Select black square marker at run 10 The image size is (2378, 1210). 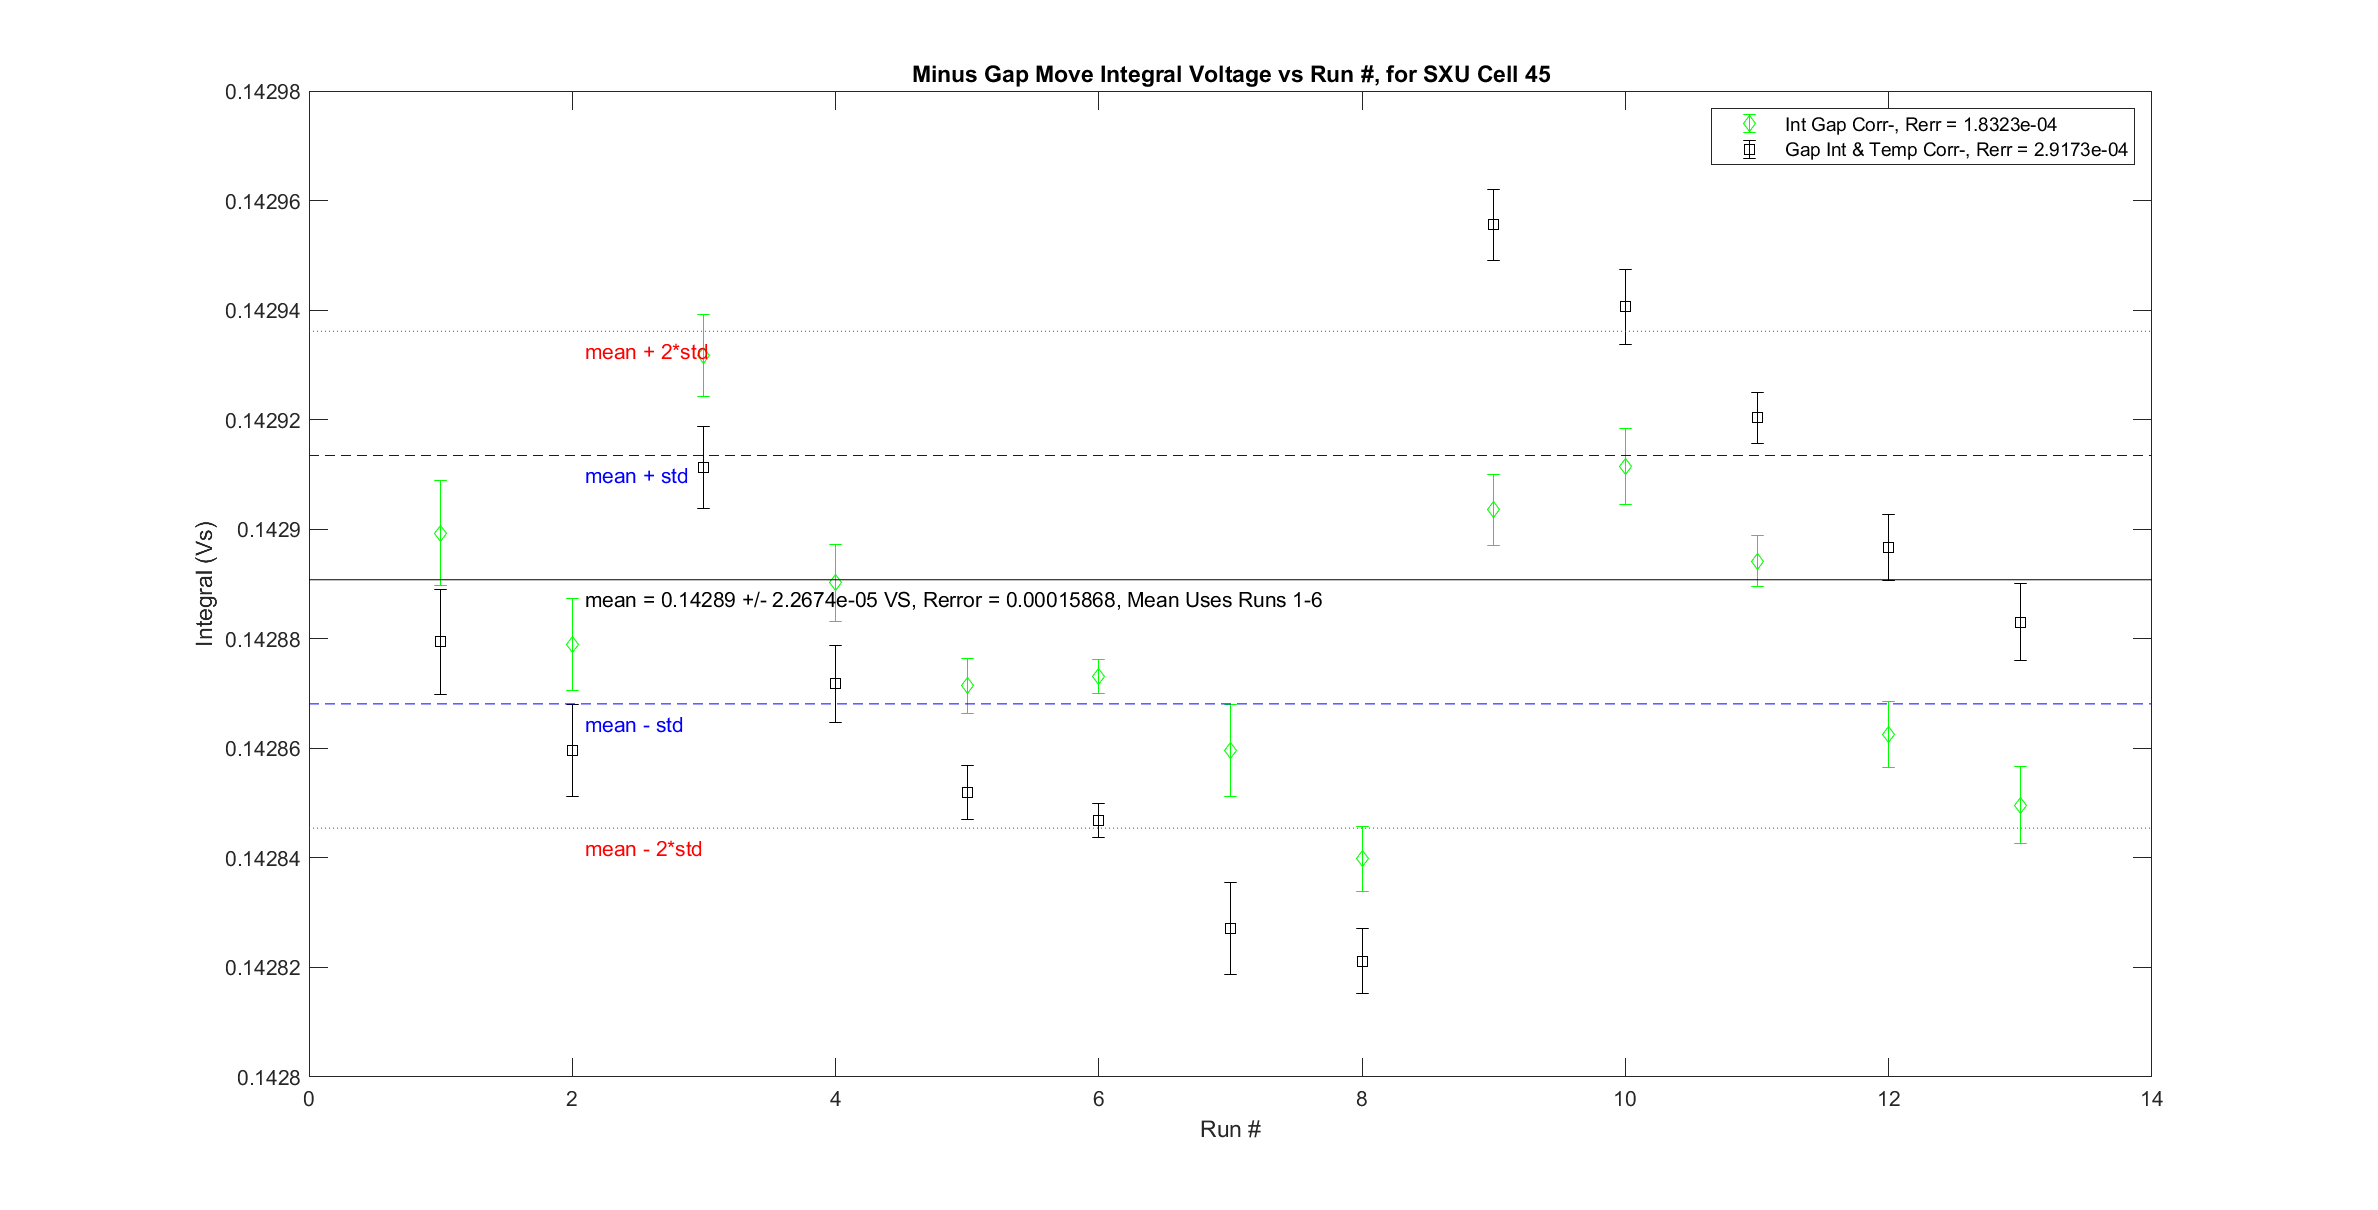1625,307
